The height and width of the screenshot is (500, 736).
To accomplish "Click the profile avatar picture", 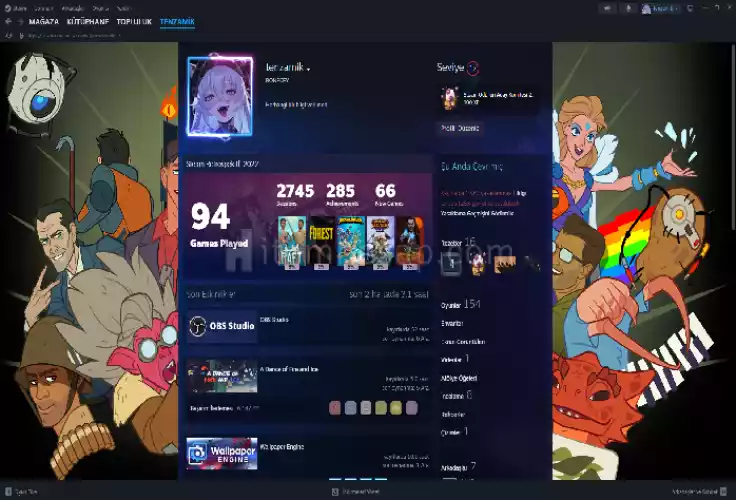I will (x=219, y=96).
